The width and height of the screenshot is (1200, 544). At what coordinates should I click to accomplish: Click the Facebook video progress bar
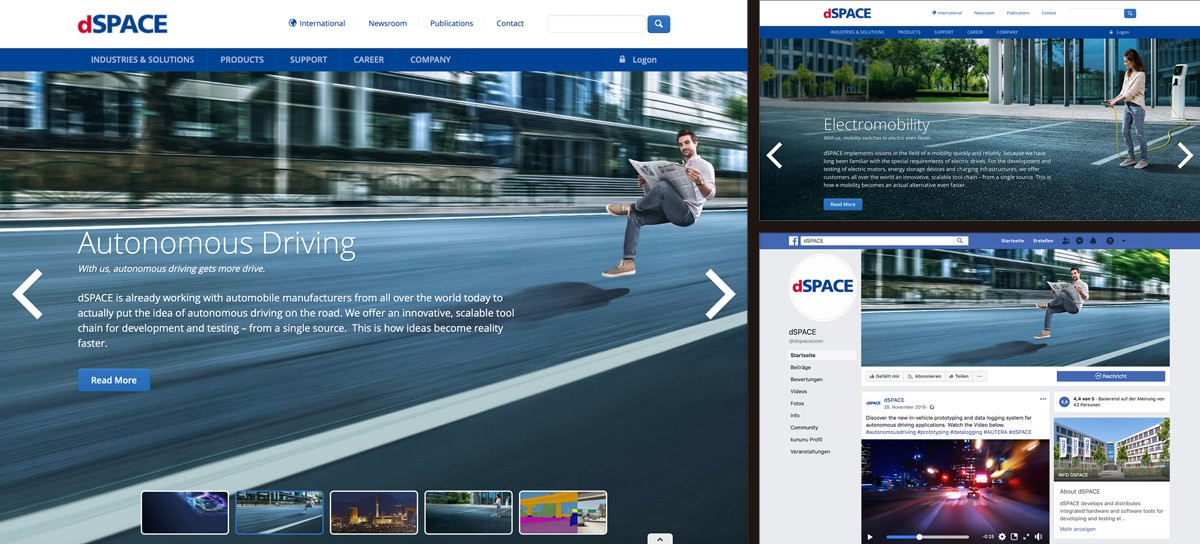(928, 537)
